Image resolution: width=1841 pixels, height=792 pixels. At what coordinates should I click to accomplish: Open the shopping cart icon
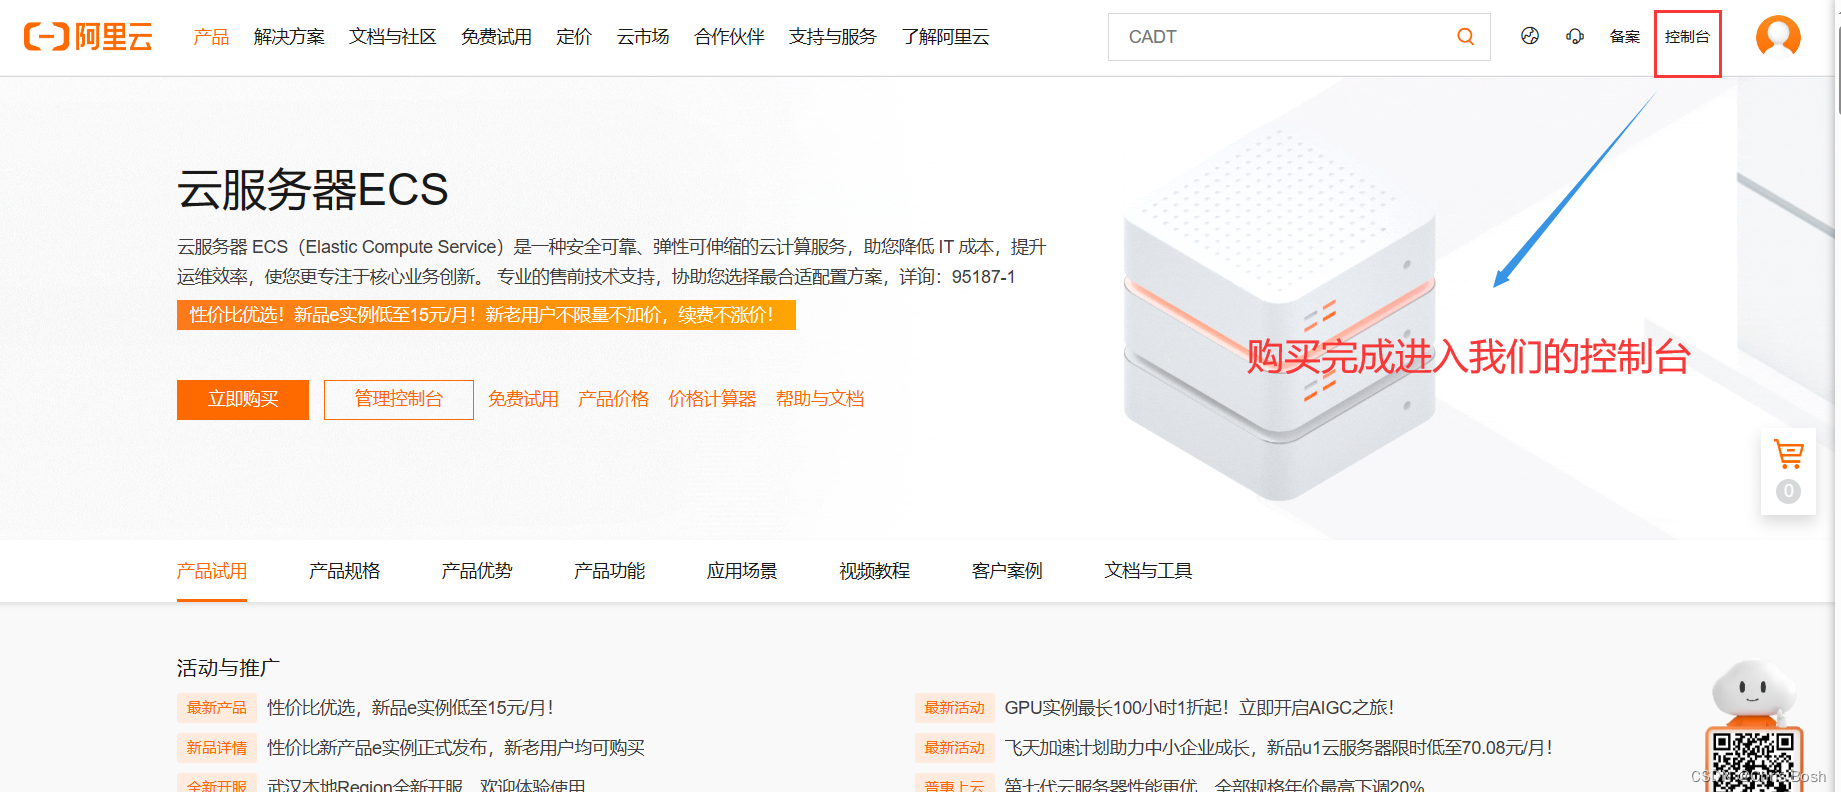1788,455
